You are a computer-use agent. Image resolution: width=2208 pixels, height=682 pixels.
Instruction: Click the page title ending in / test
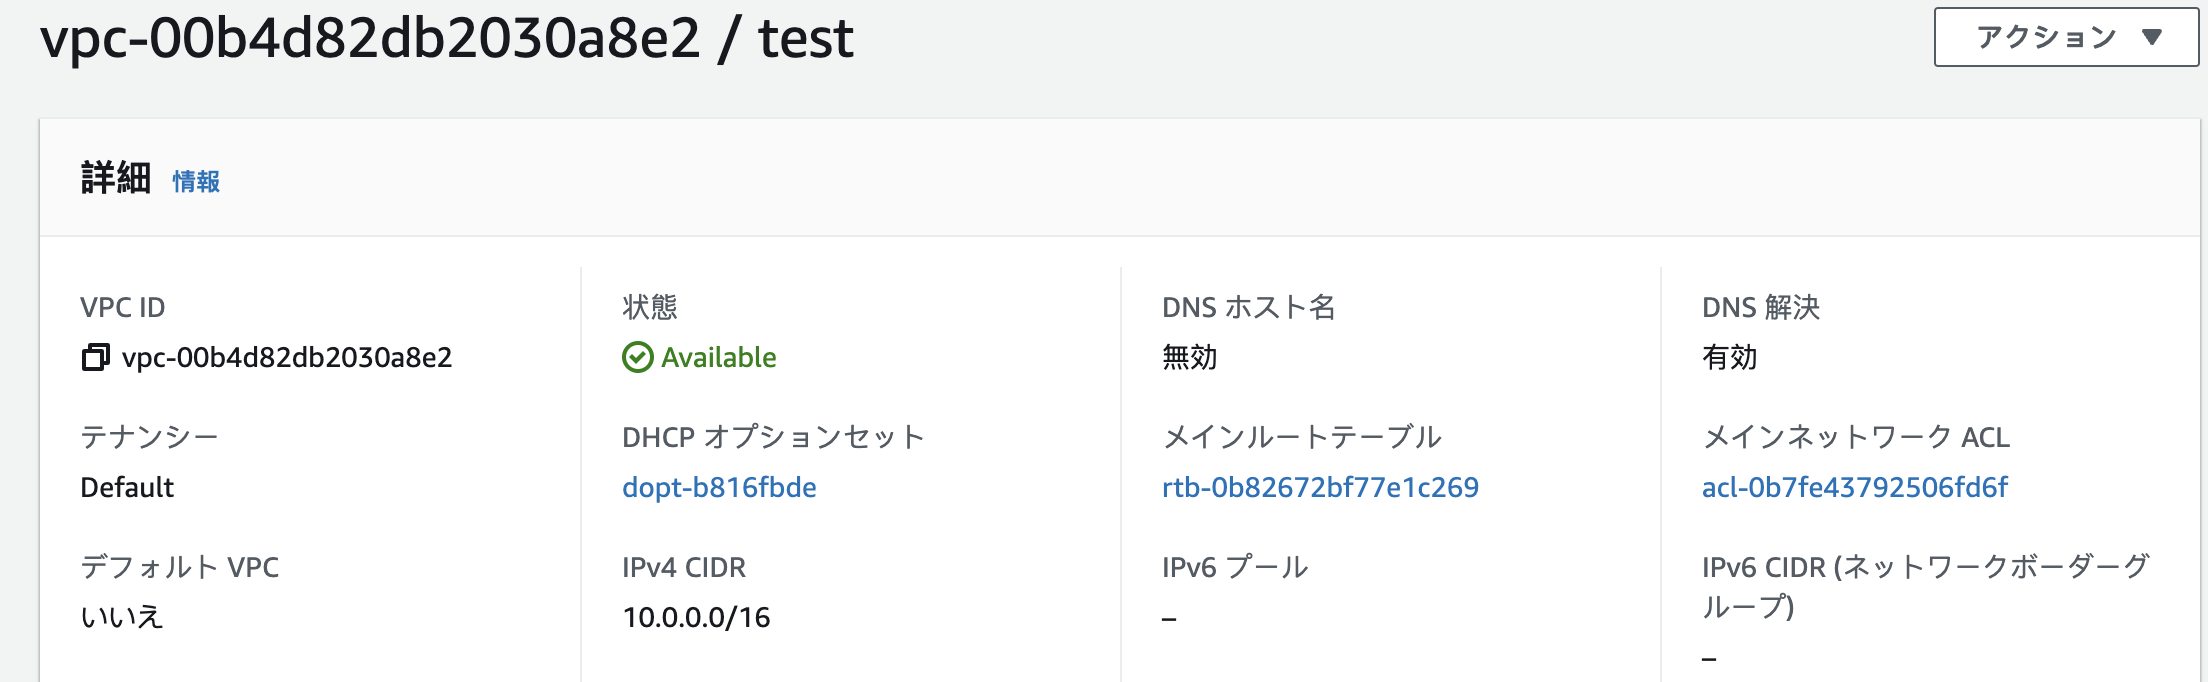446,40
